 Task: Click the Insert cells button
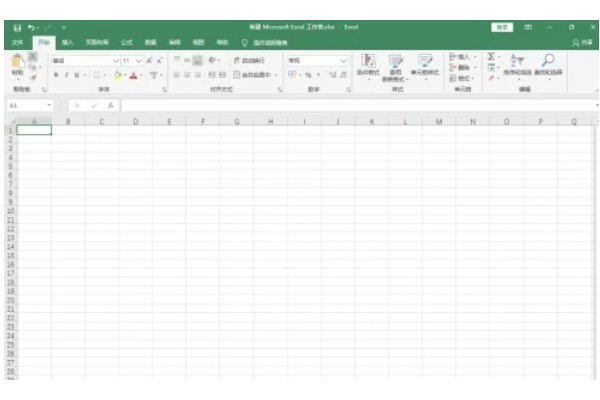[462, 57]
